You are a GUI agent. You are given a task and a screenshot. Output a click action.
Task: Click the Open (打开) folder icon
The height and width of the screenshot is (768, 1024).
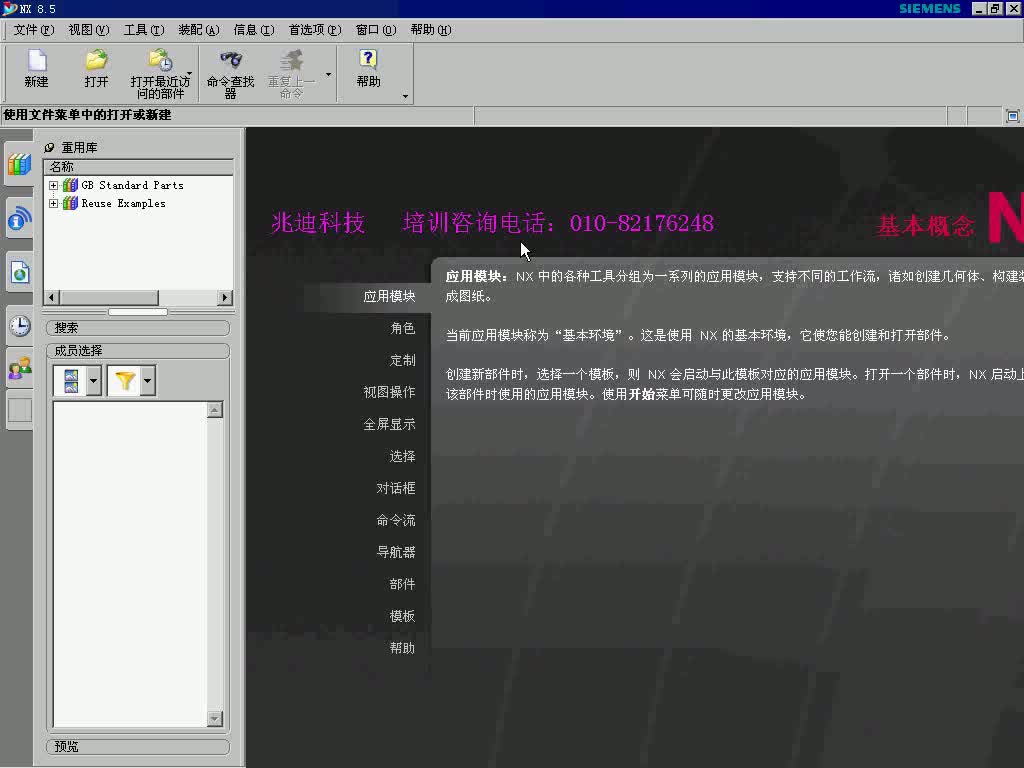pos(96,60)
